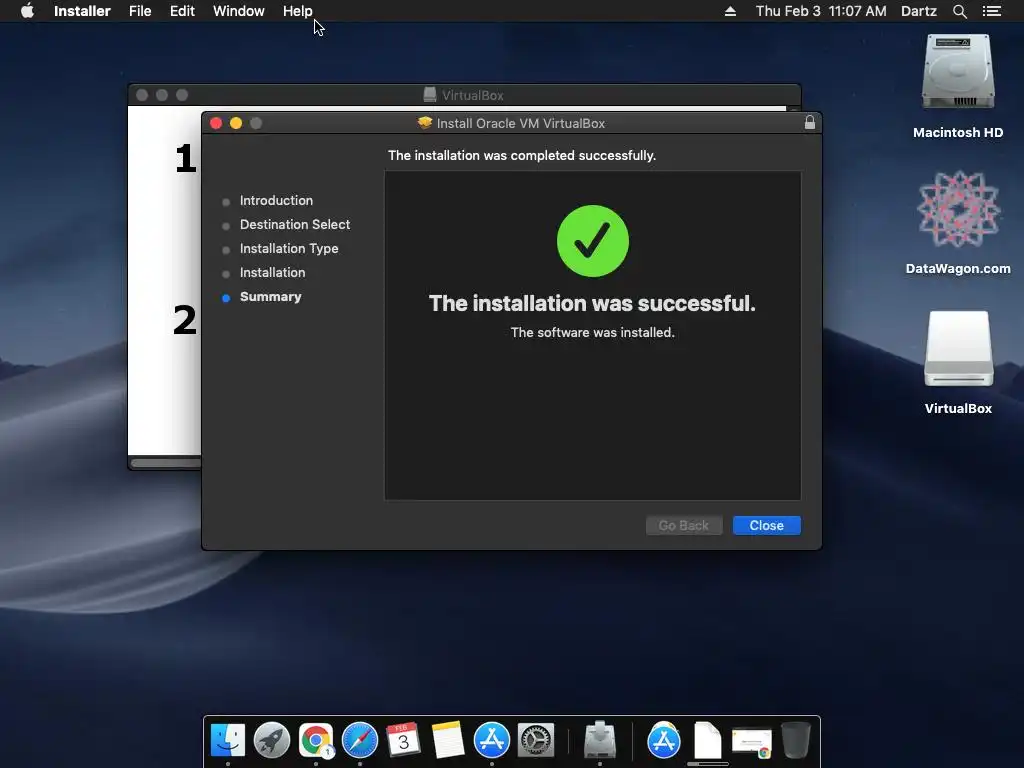Open the DataWagon.com desktop icon
This screenshot has width=1024, height=768.
coord(958,209)
